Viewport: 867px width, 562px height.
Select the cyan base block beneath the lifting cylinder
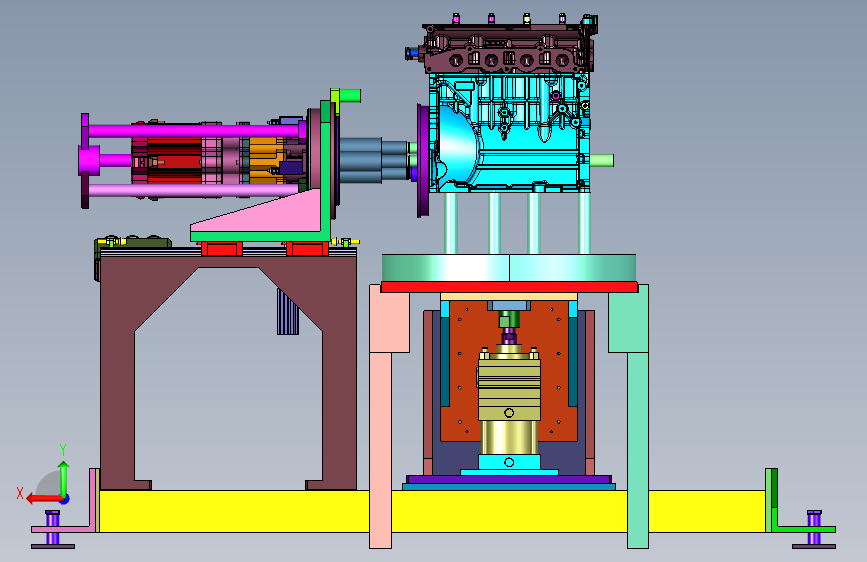pyautogui.click(x=509, y=464)
